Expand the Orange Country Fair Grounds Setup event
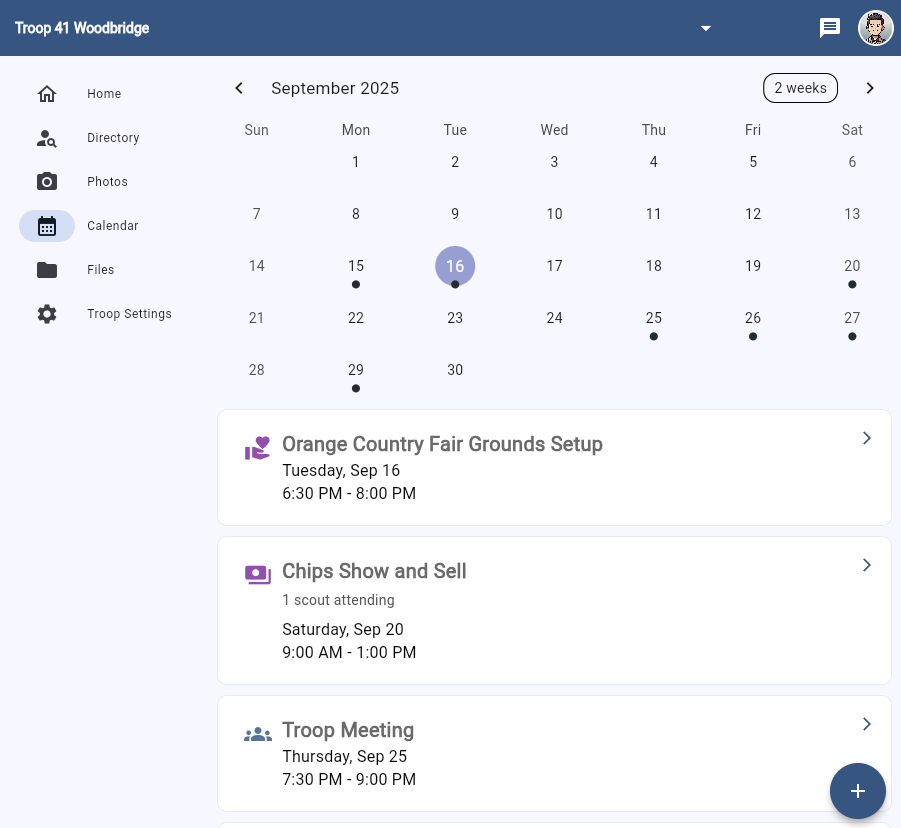 (x=866, y=438)
